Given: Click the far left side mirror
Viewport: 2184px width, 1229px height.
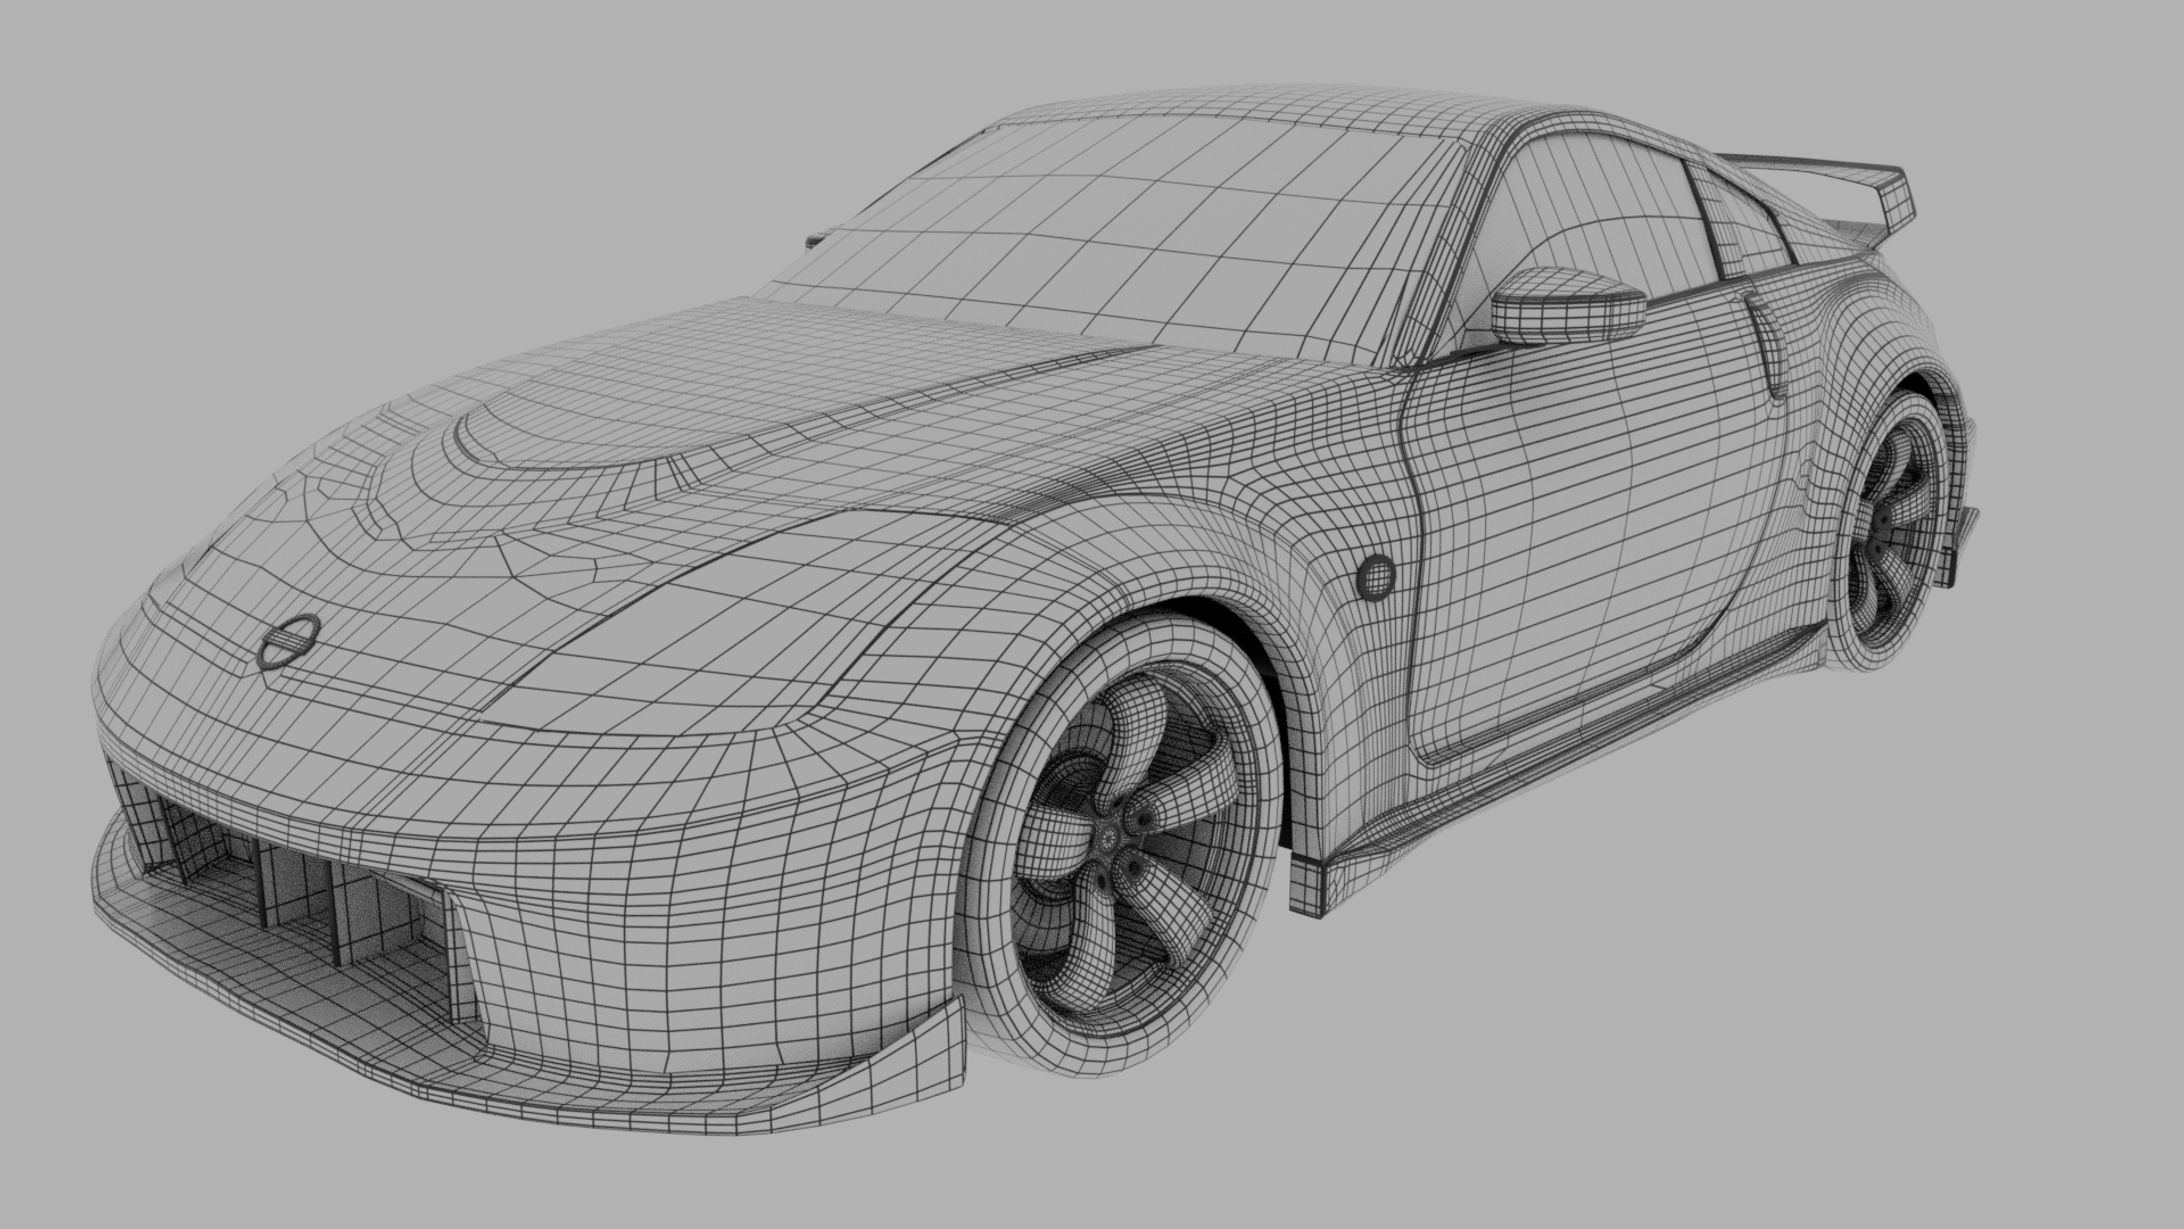Looking at the screenshot, I should coord(817,240).
